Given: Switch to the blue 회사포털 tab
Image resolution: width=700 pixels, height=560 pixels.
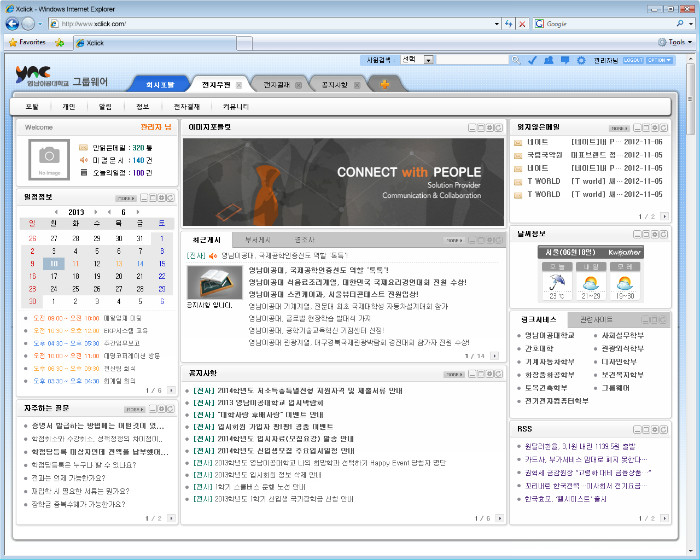Looking at the screenshot, I should (160, 84).
